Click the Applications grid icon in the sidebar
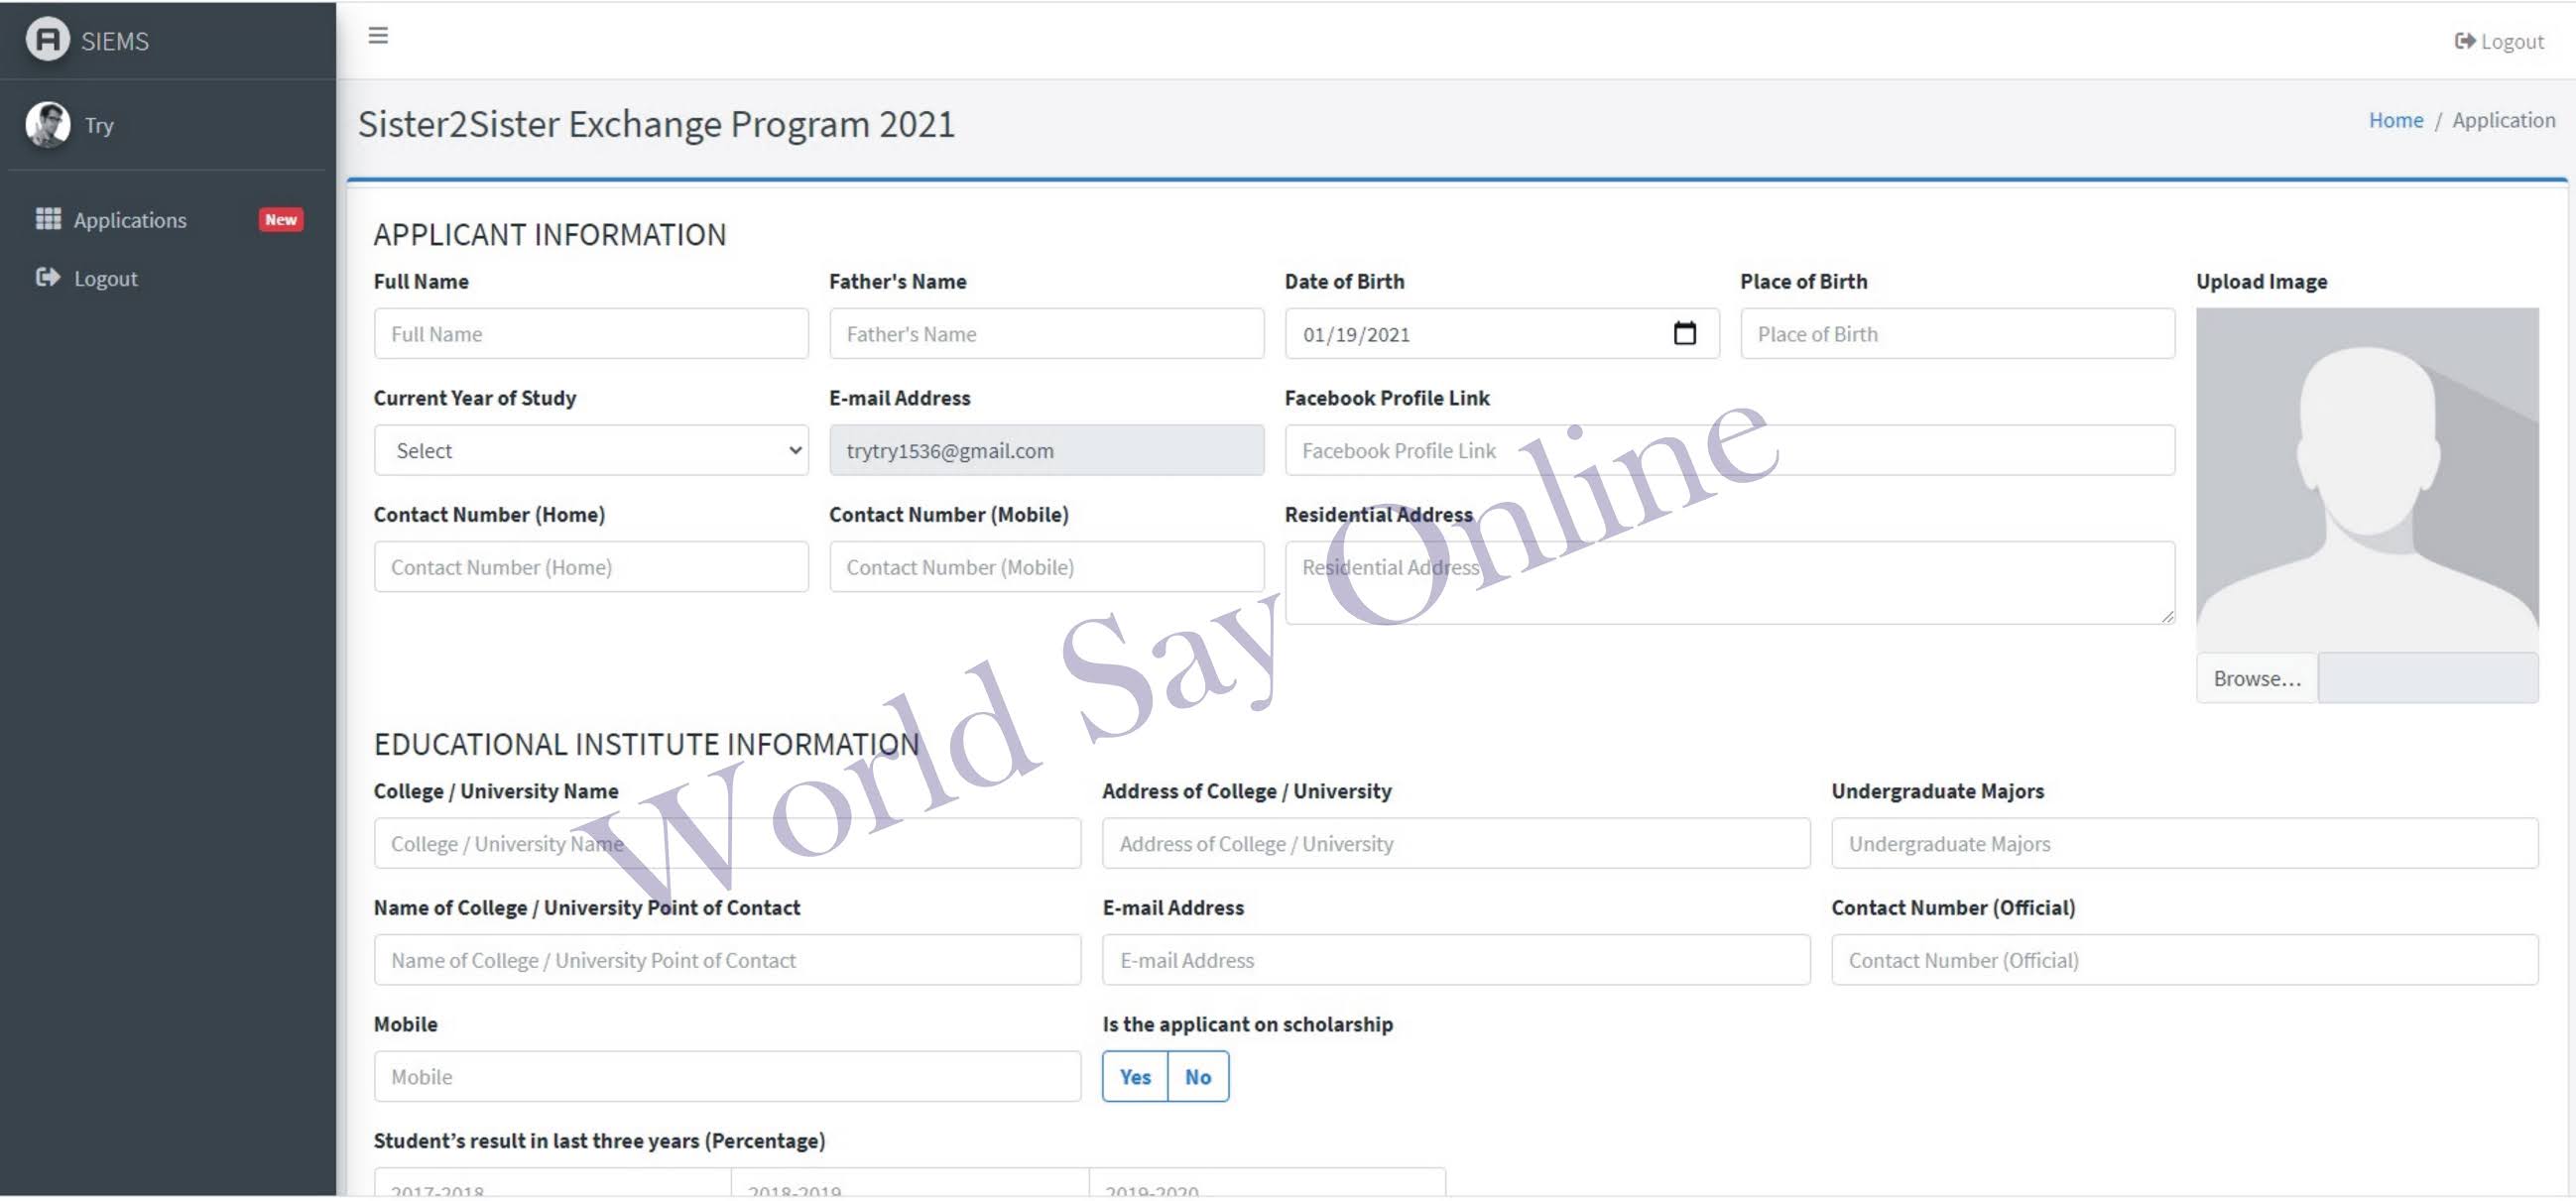Screen dimensions: 2576x1201 click(x=48, y=219)
